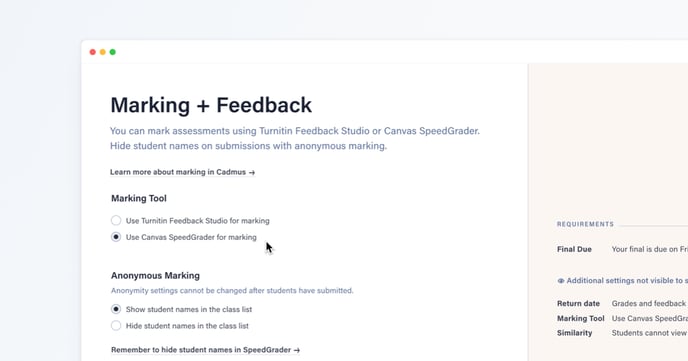Click the Marking Tool row in requirements panel
This screenshot has height=361, width=688.
tap(622, 318)
